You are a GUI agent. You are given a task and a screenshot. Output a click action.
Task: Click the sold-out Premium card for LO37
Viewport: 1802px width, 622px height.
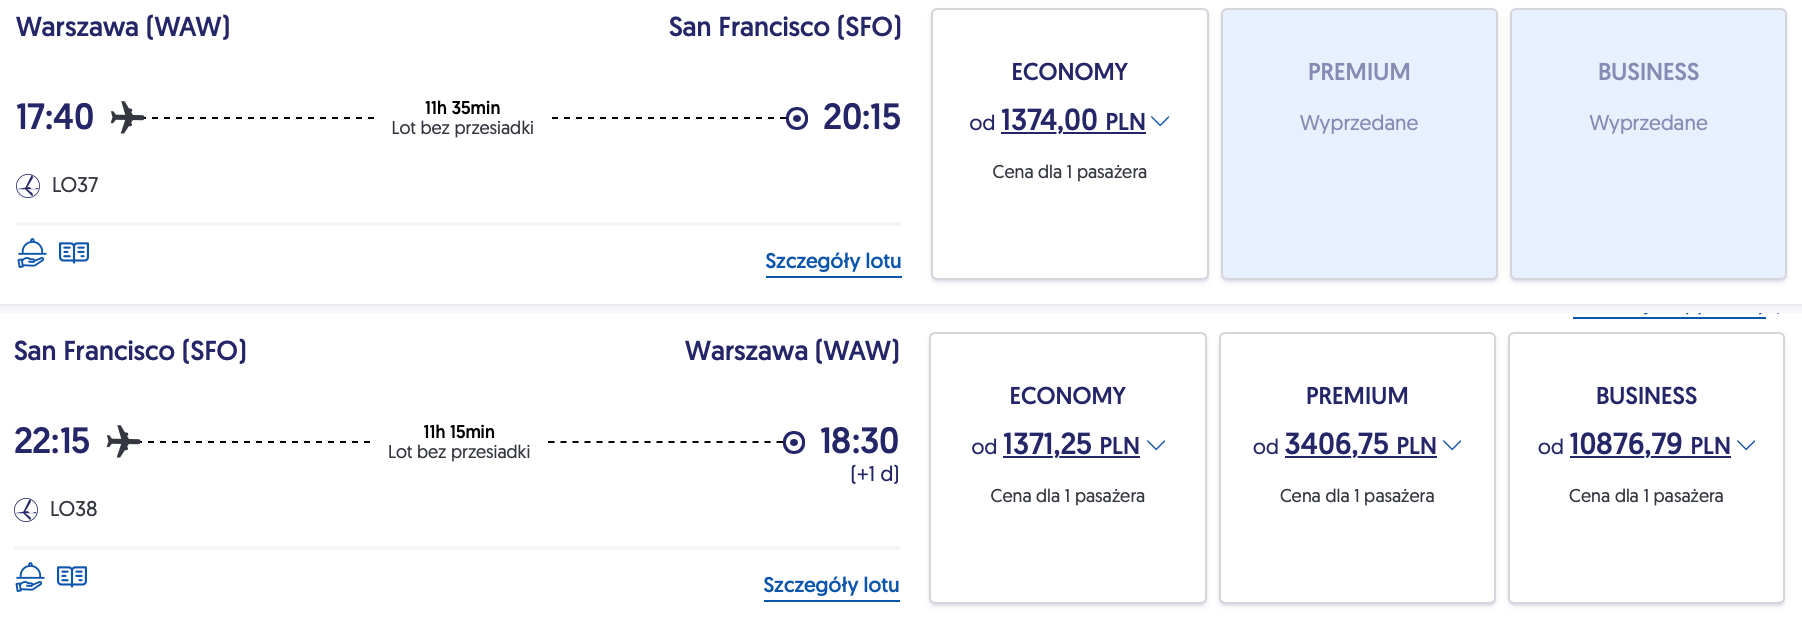(x=1359, y=144)
